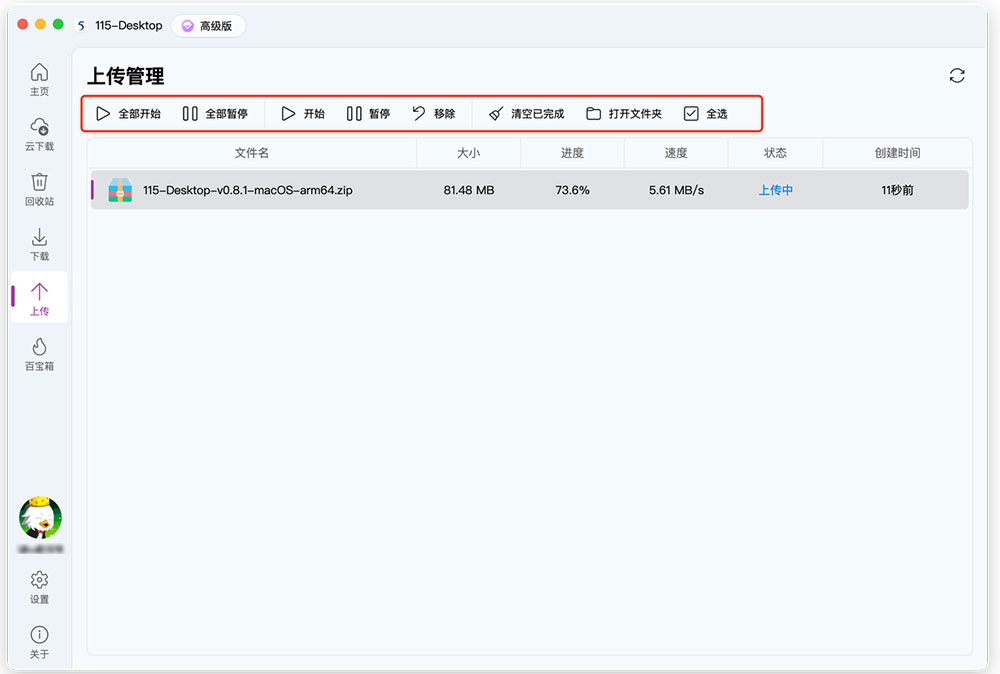Remove selected task with 移除

[x=434, y=114]
